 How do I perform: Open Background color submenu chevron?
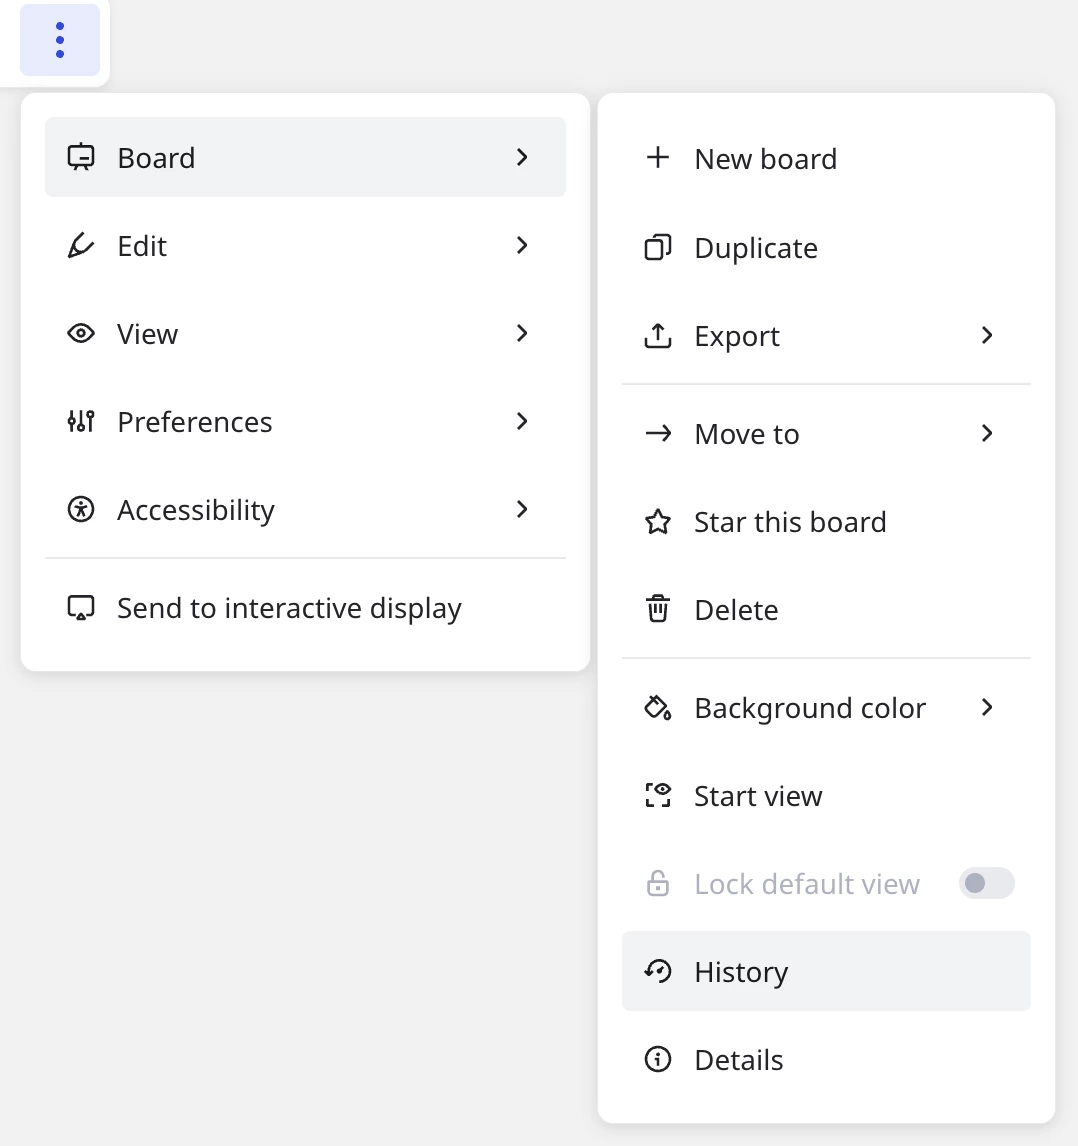(x=987, y=708)
